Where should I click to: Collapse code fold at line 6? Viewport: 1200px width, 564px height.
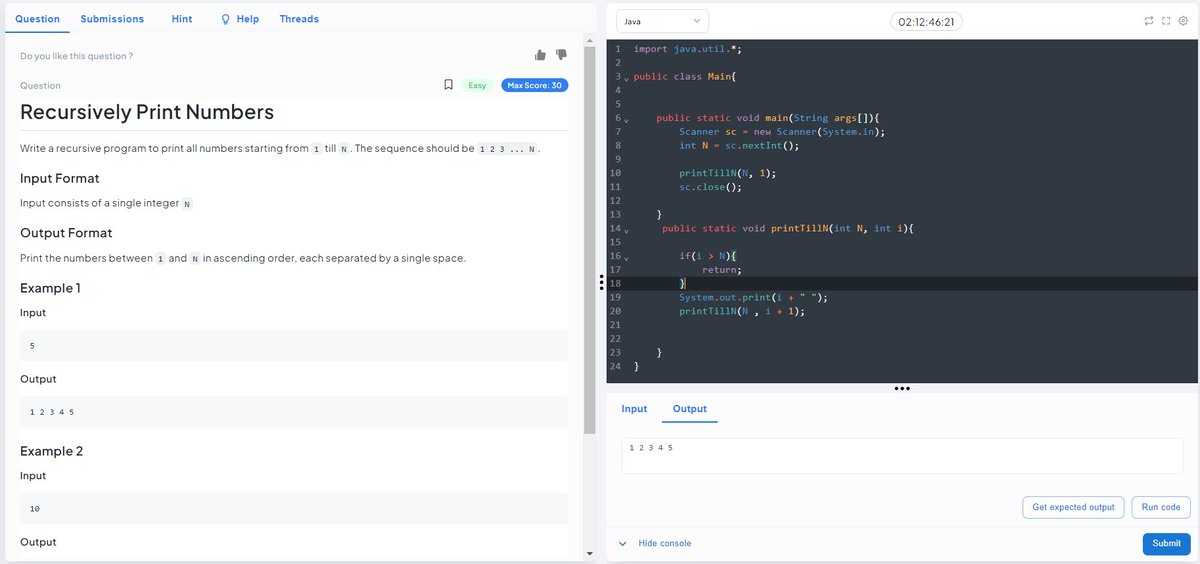click(x=627, y=119)
